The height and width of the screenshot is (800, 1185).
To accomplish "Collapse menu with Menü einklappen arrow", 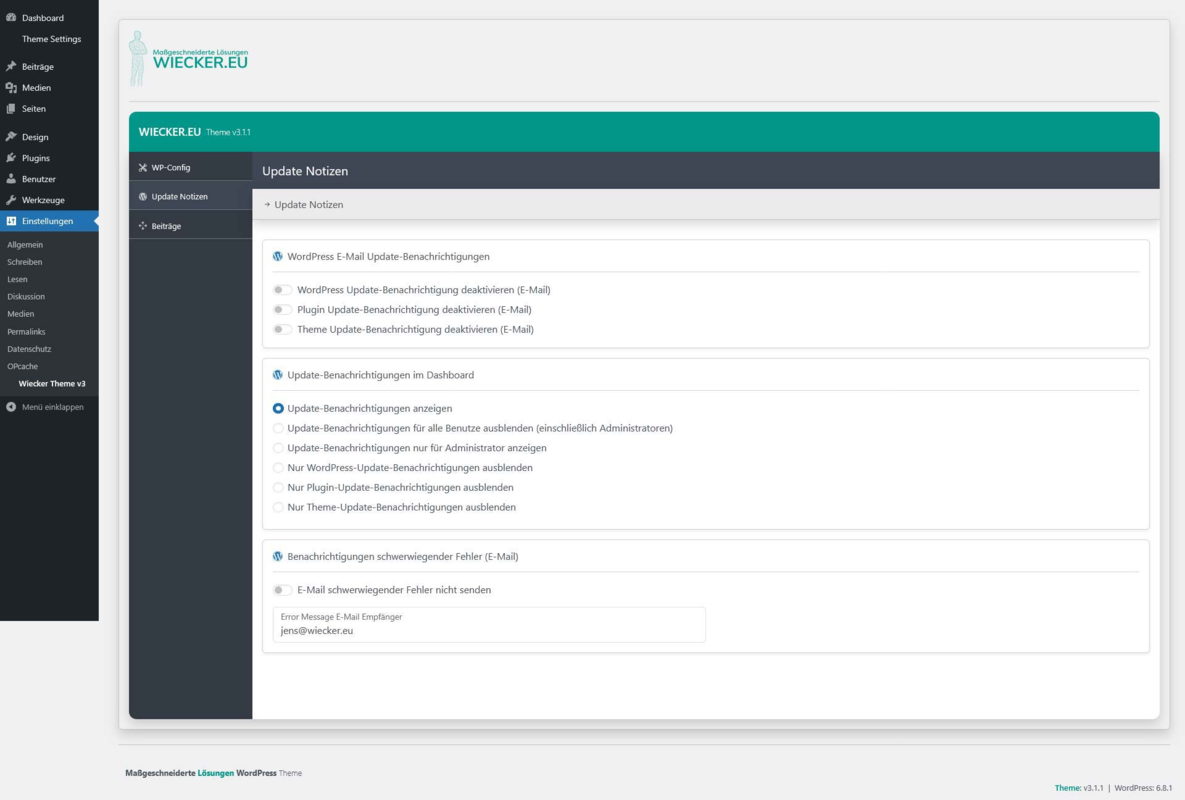I will pyautogui.click(x=11, y=407).
